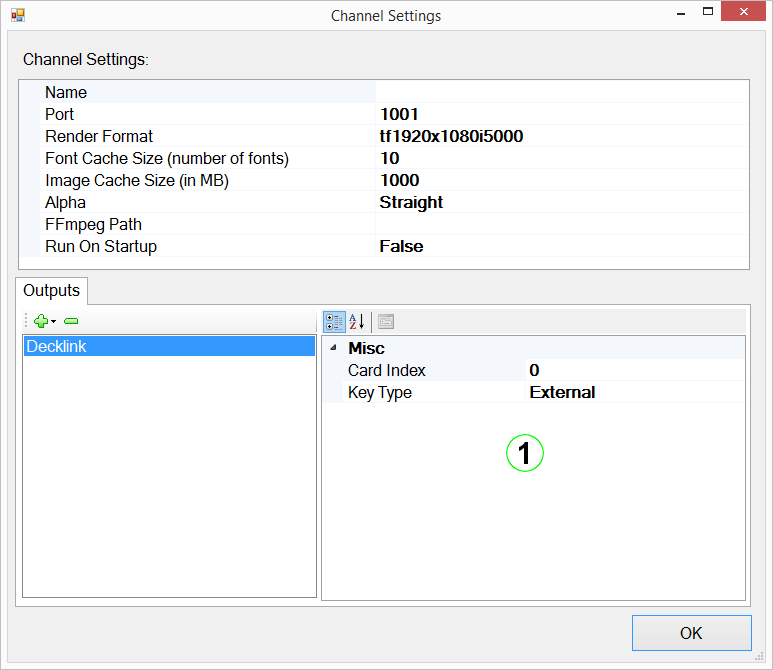Select the Outputs tab
The image size is (773, 670).
tap(52, 291)
